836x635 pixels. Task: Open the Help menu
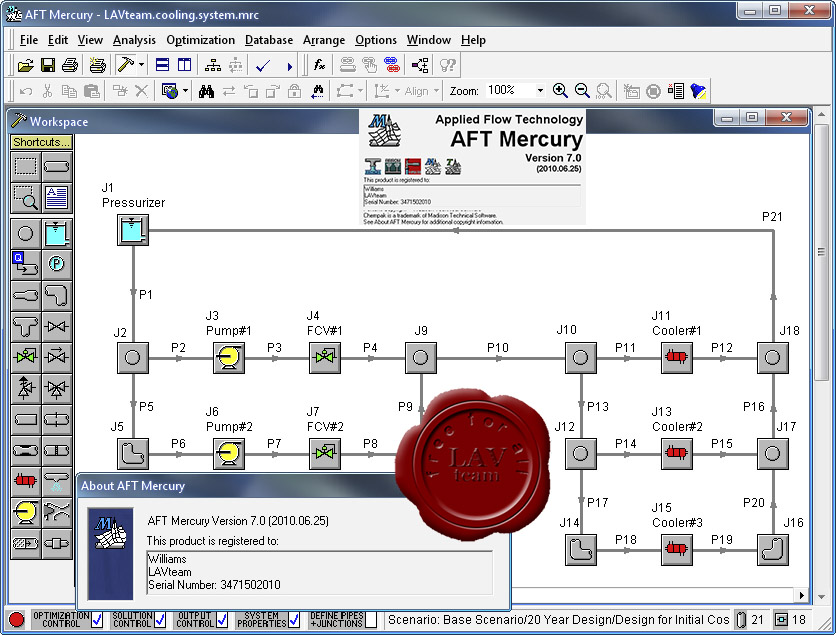pyautogui.click(x=473, y=40)
